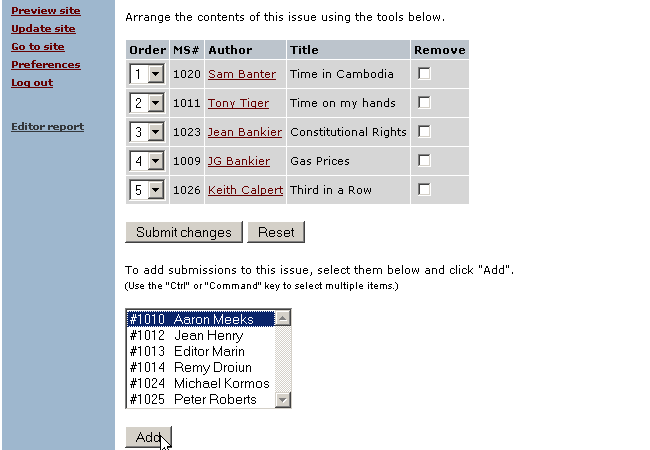Open author link Sam Banter

(242, 74)
